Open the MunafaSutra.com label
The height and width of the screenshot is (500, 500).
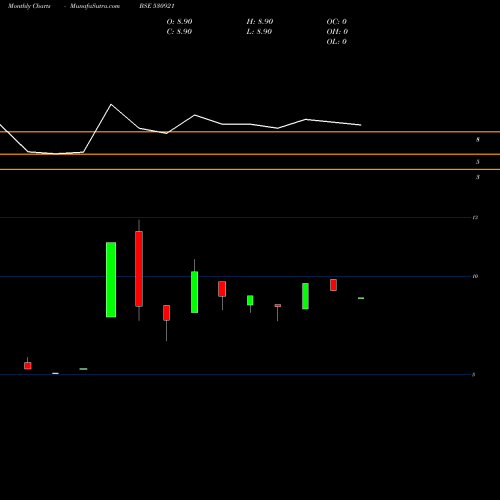point(95,6)
